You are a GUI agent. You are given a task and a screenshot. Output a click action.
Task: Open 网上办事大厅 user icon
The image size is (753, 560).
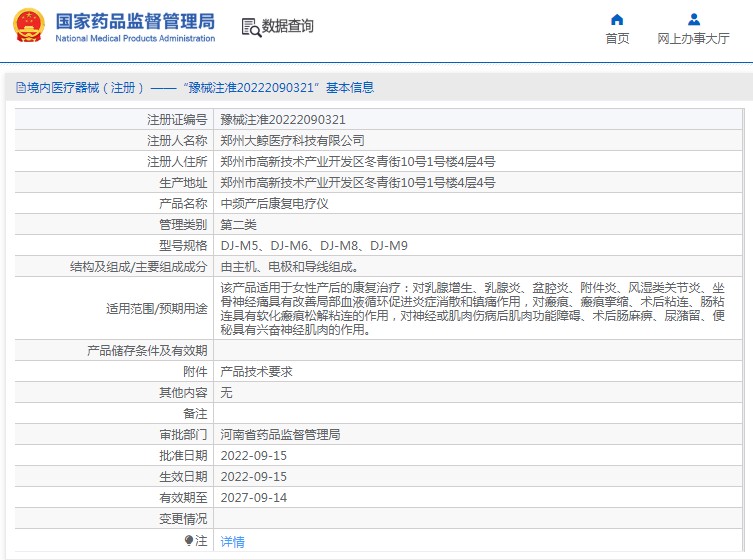tap(694, 20)
